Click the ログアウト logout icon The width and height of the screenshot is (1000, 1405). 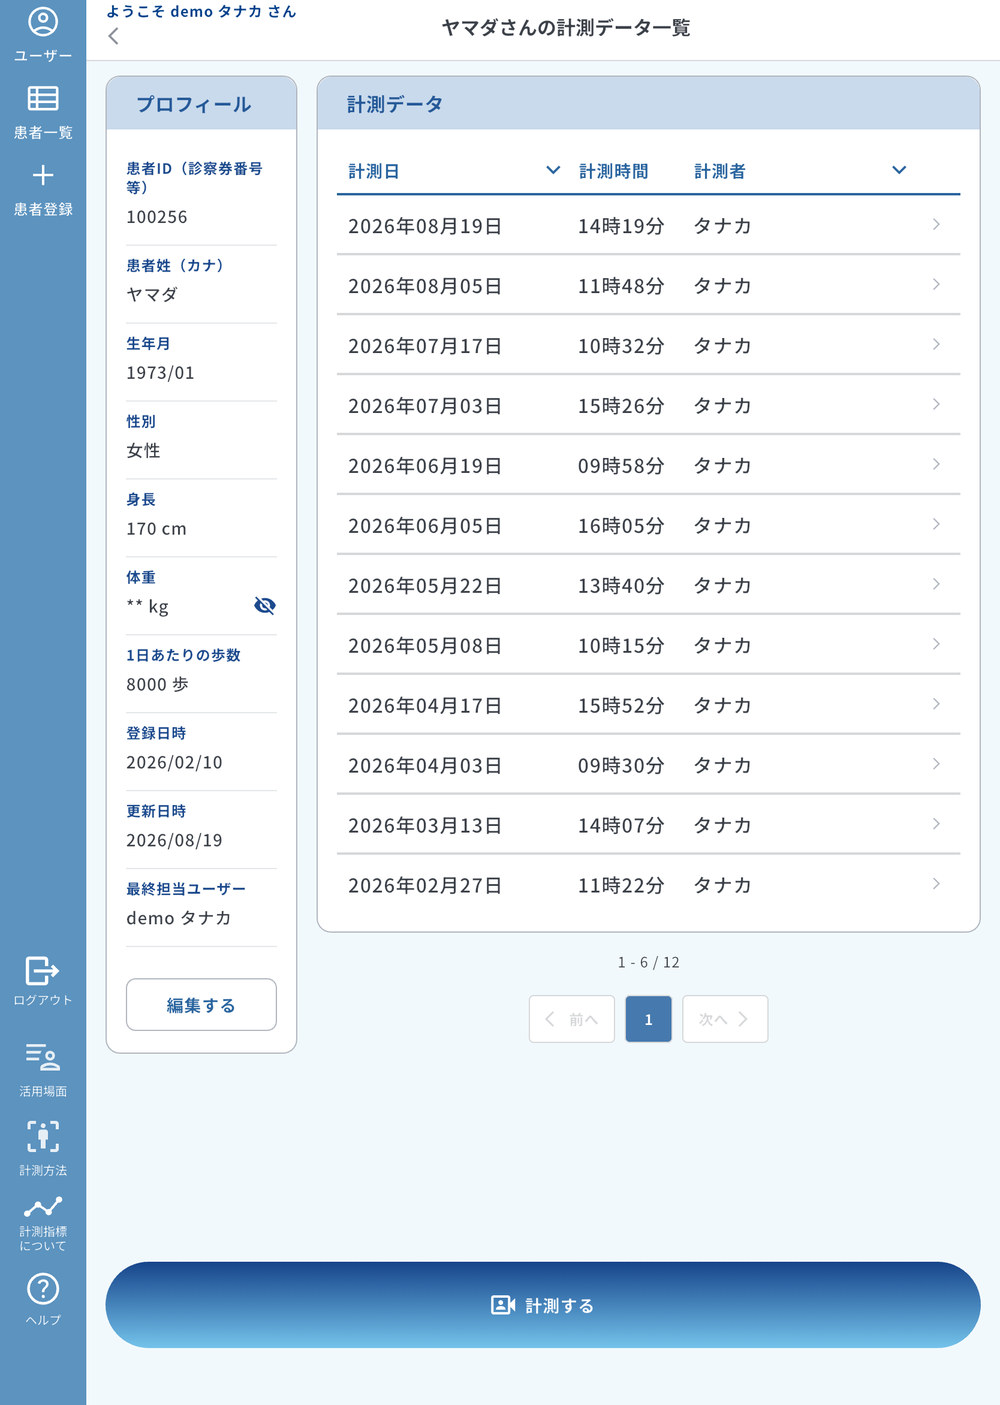pyautogui.click(x=42, y=970)
